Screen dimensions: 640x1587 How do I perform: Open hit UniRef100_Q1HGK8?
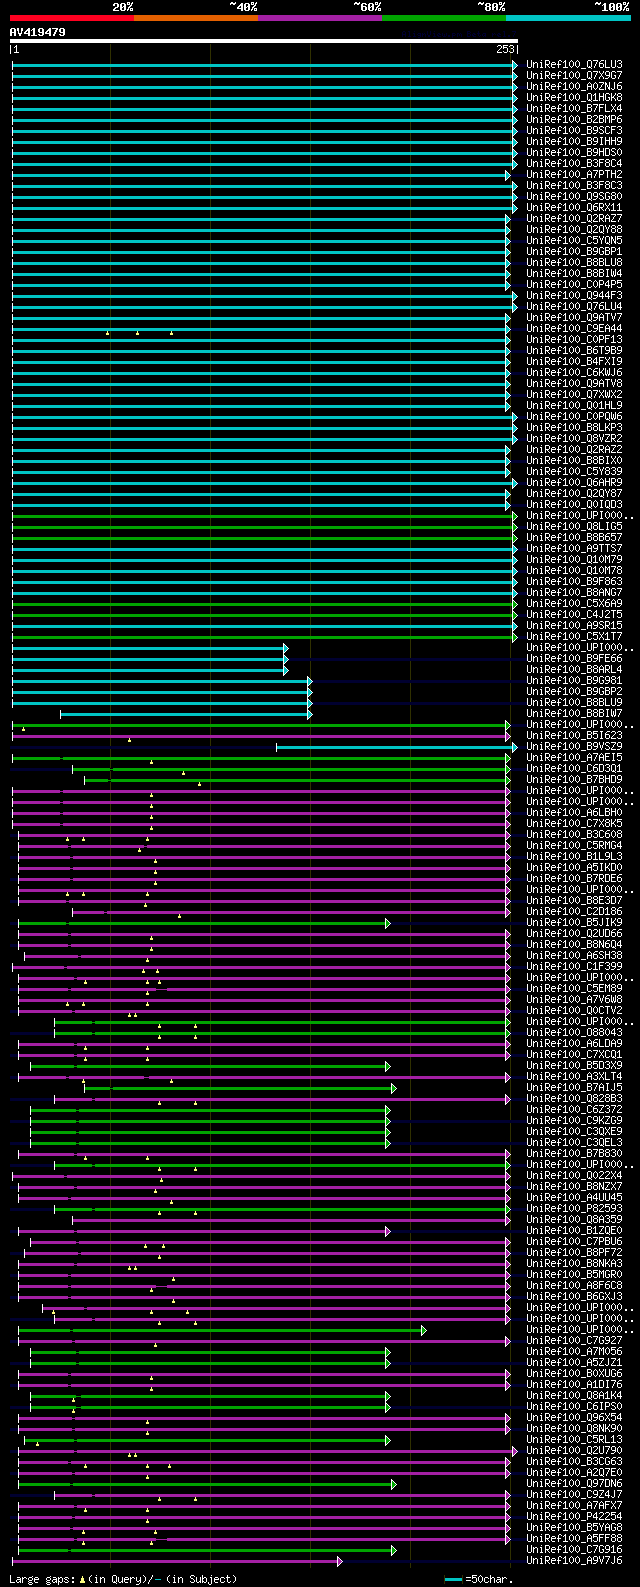click(x=574, y=98)
